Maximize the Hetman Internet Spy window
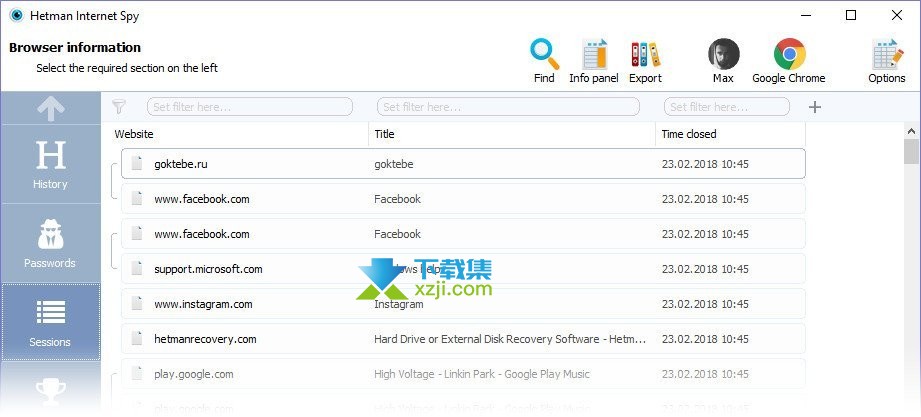The width and height of the screenshot is (921, 417). pos(851,15)
